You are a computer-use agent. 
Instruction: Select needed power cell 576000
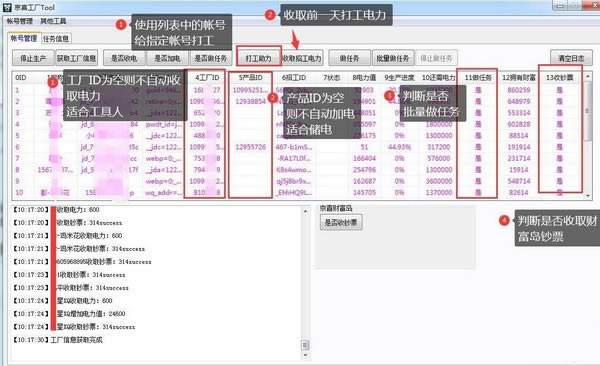coord(439,158)
